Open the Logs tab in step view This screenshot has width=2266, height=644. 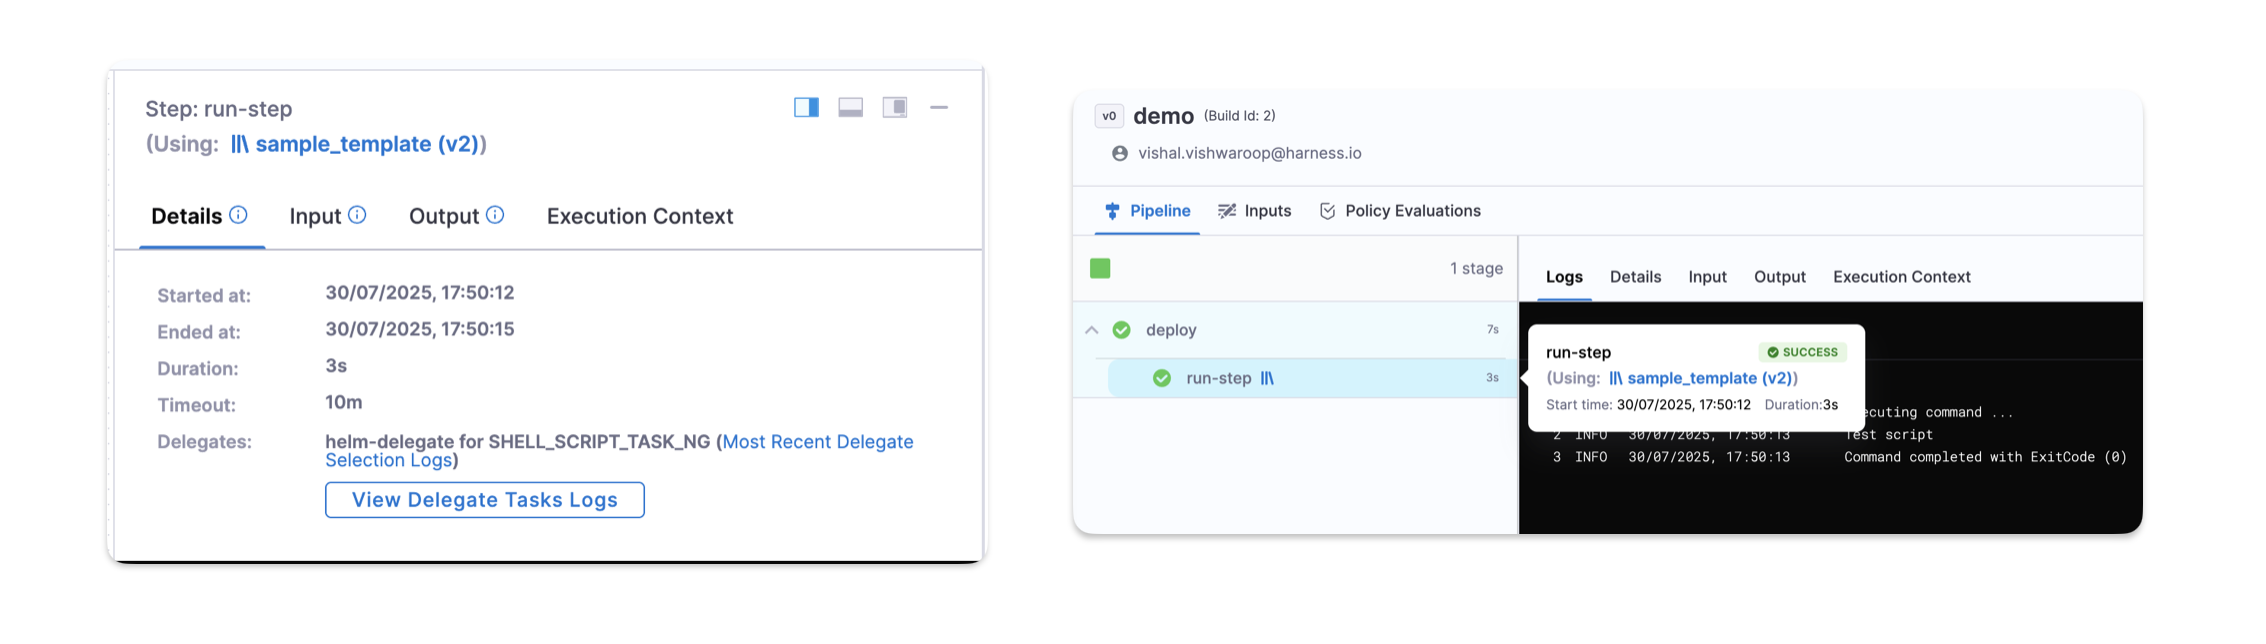[1564, 277]
